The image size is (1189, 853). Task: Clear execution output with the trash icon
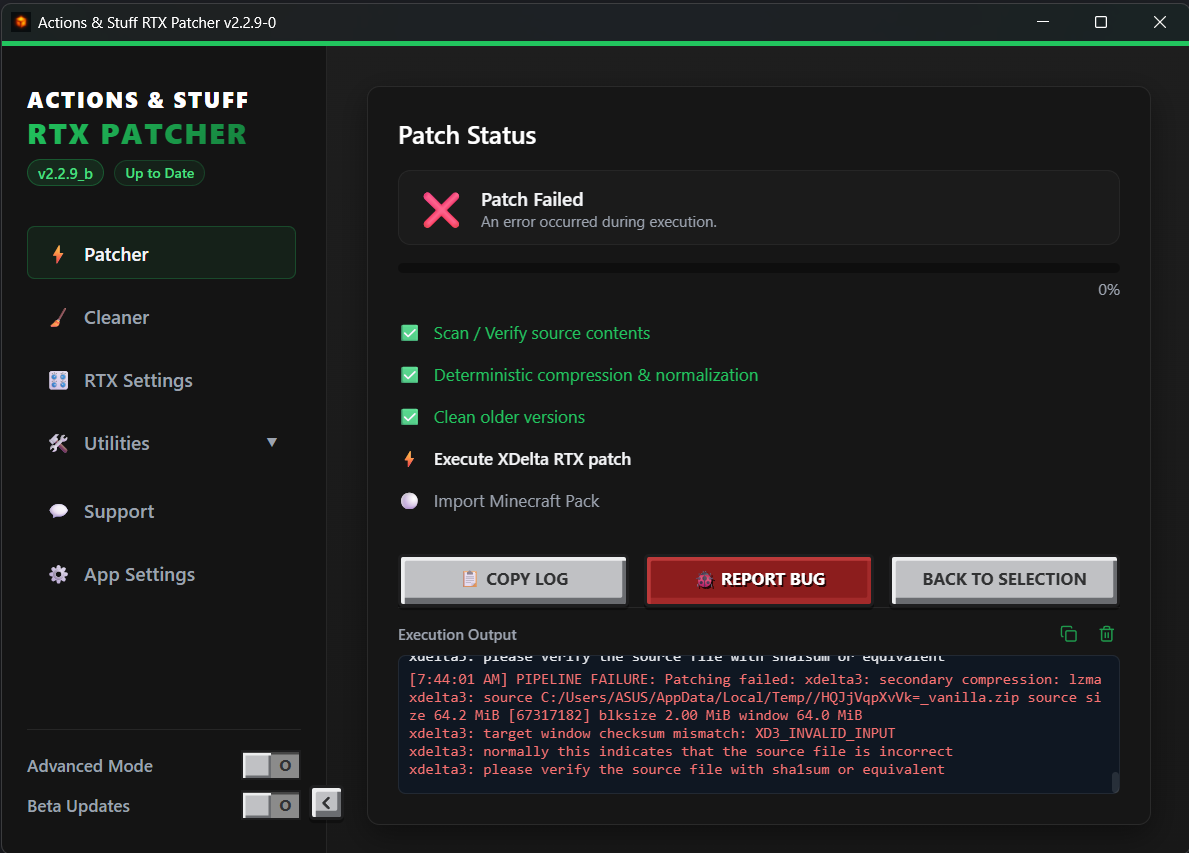tap(1106, 634)
